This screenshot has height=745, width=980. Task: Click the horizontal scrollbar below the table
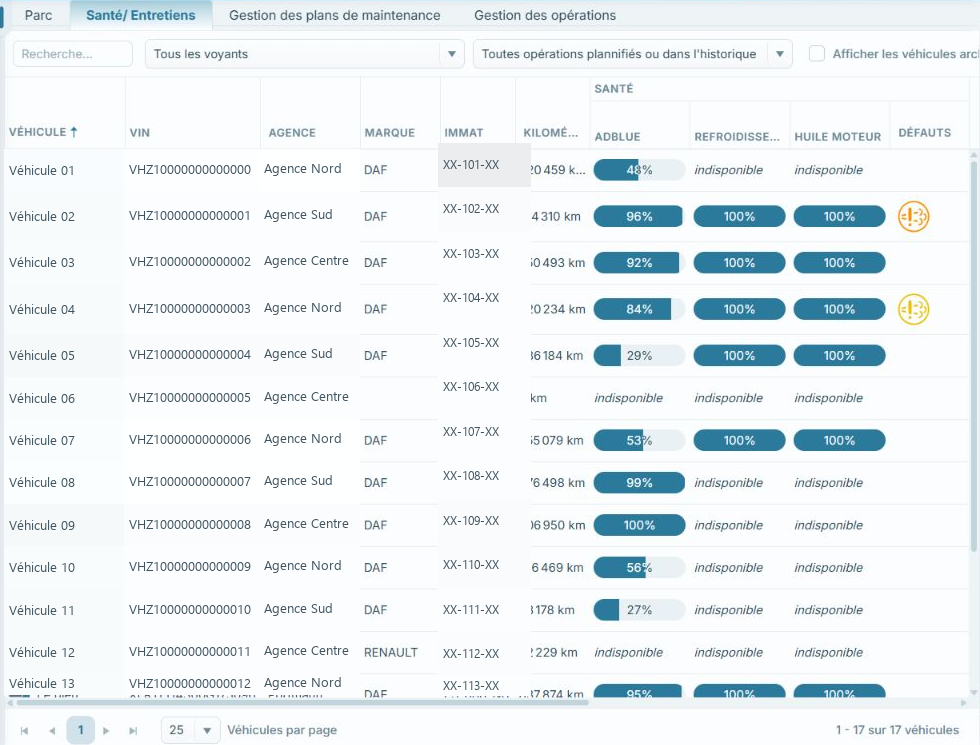tap(302, 702)
